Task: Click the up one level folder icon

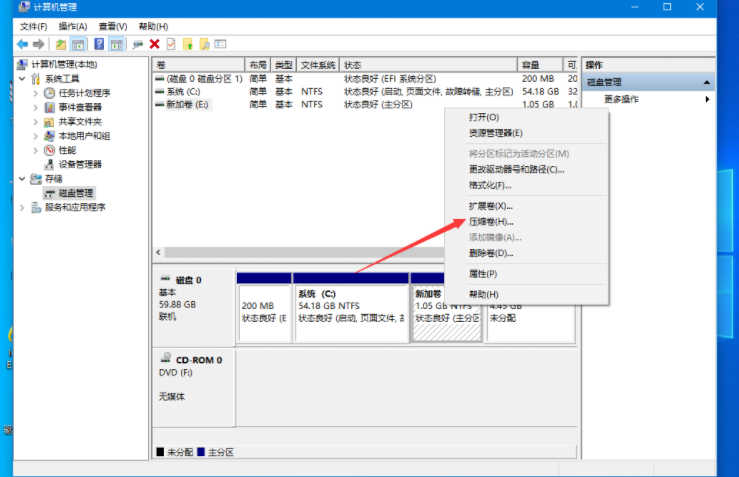Action: click(61, 44)
